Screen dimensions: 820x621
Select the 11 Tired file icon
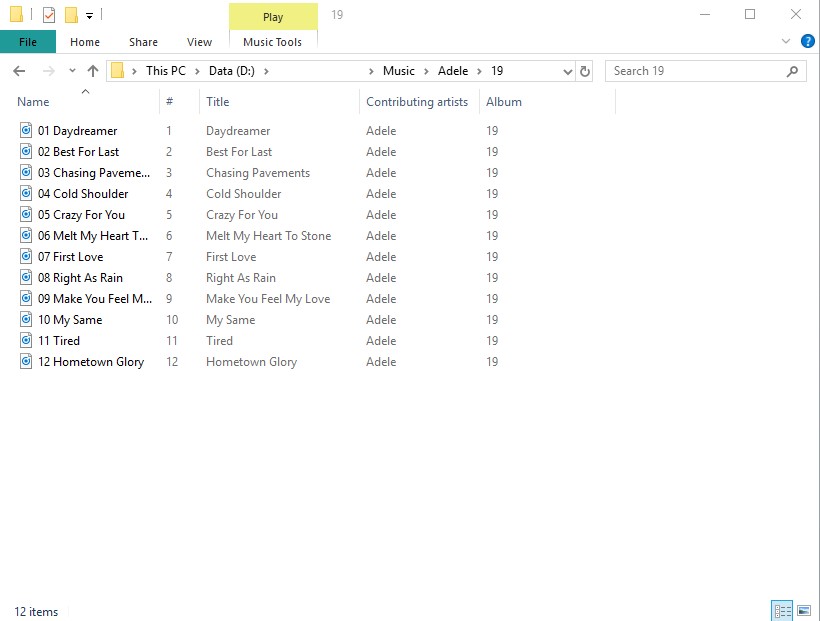[x=26, y=340]
